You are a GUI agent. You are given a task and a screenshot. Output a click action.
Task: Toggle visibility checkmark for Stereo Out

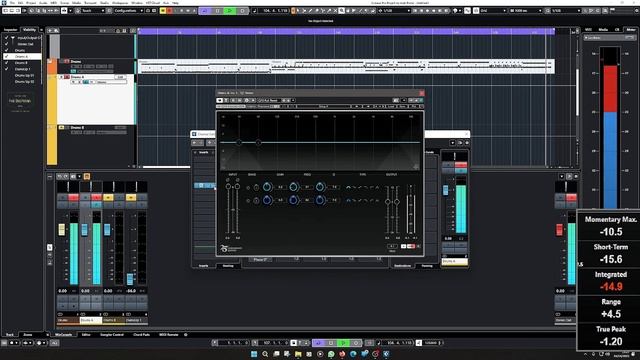coord(7,44)
